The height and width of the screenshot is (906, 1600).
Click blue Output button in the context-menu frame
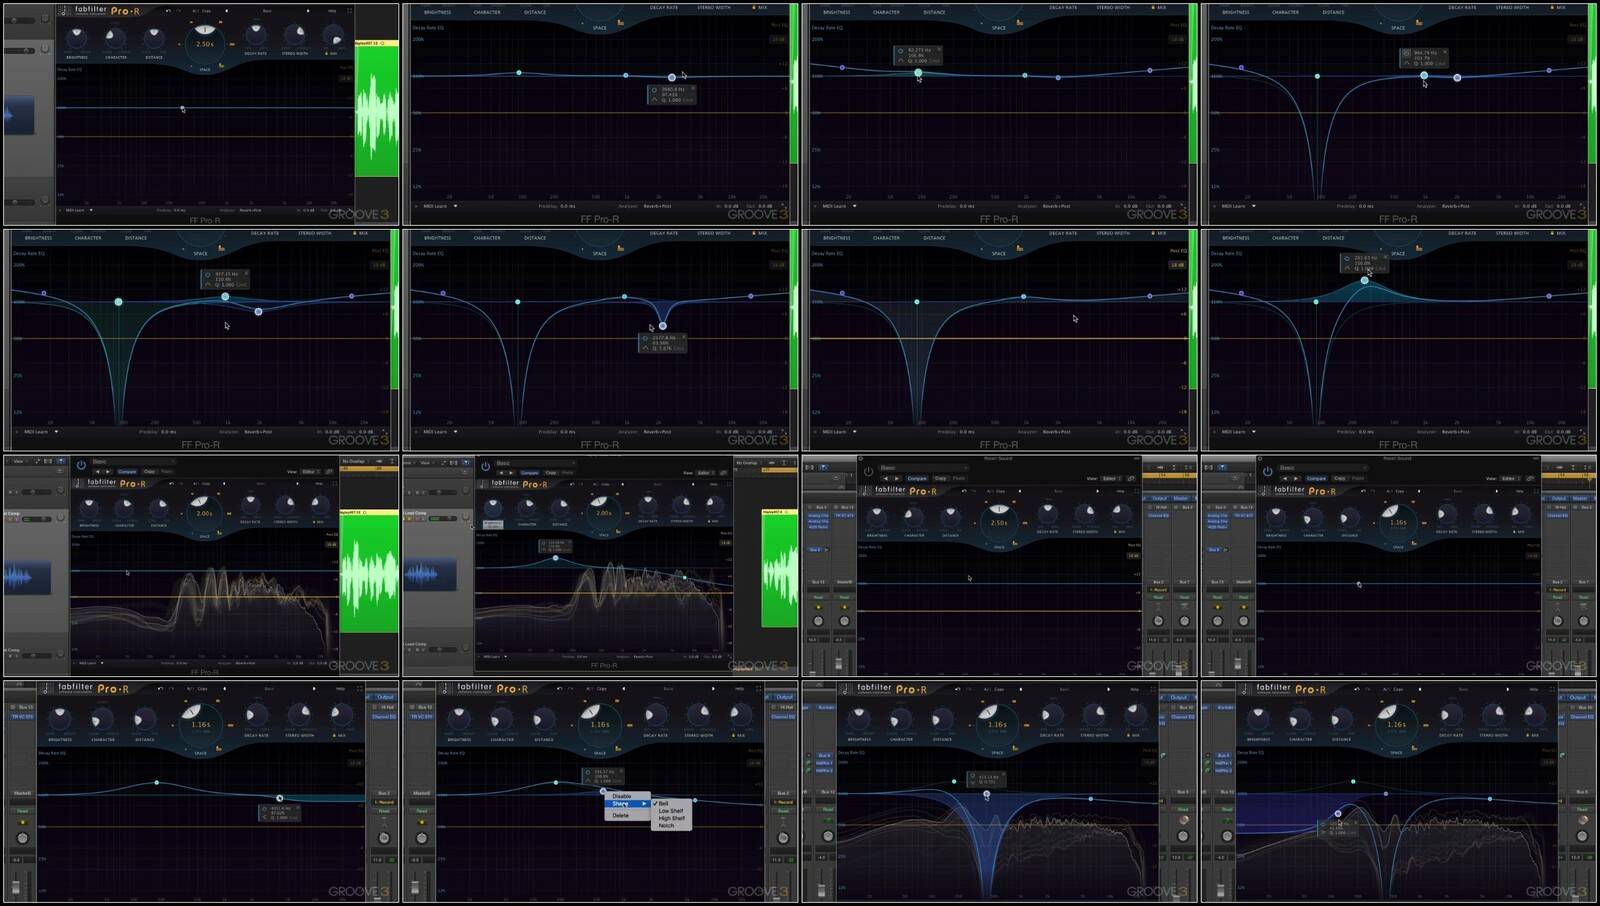[x=784, y=697]
